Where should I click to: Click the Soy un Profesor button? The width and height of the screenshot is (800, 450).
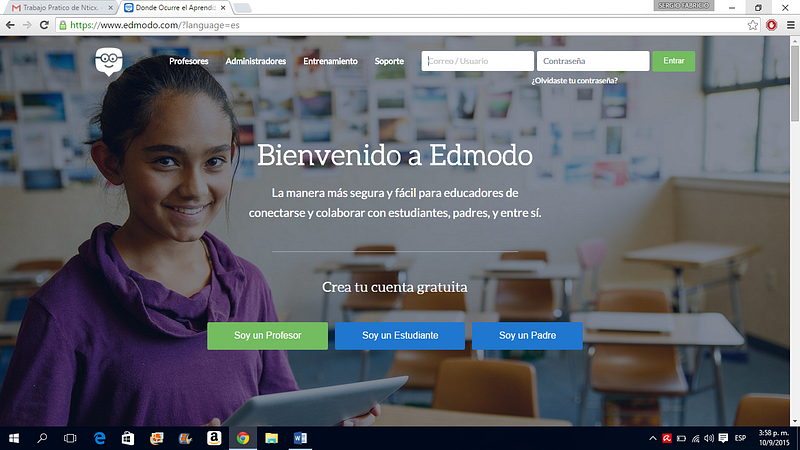point(267,336)
